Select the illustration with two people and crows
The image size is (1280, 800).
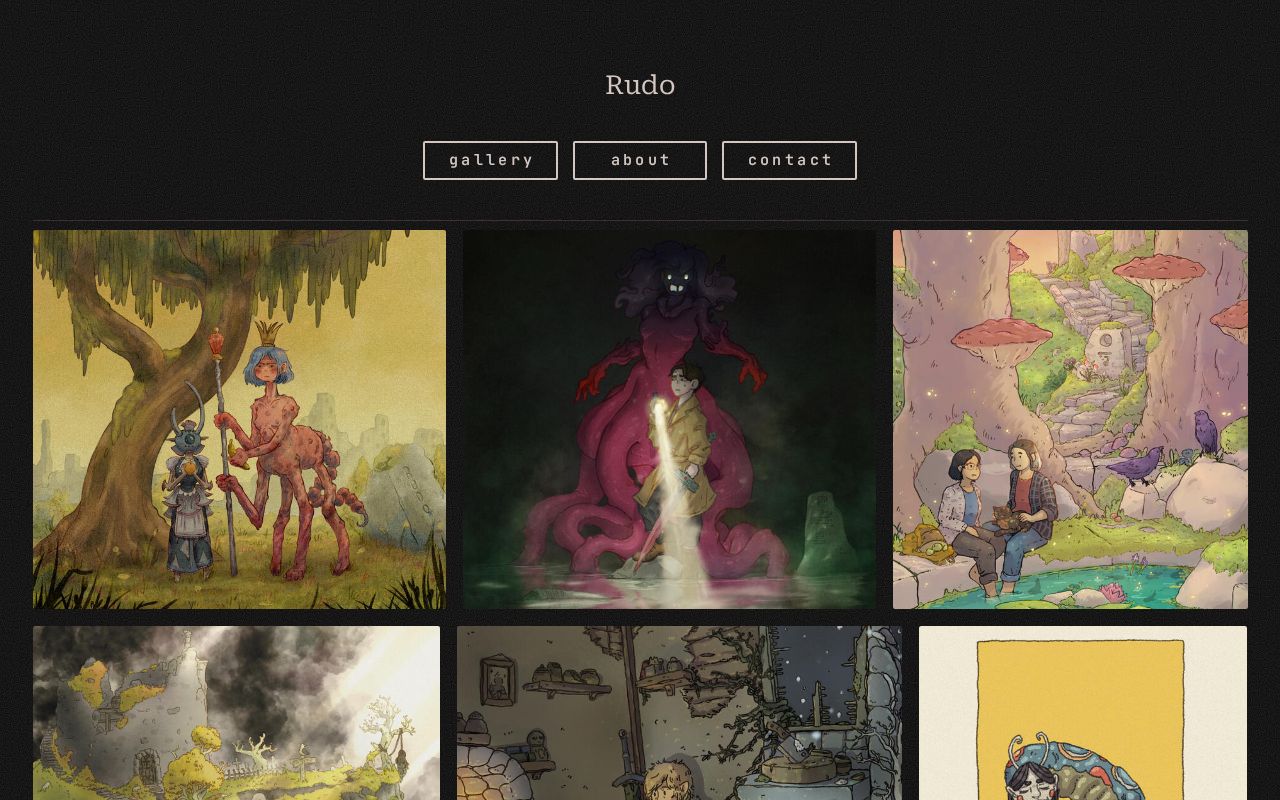(1070, 419)
